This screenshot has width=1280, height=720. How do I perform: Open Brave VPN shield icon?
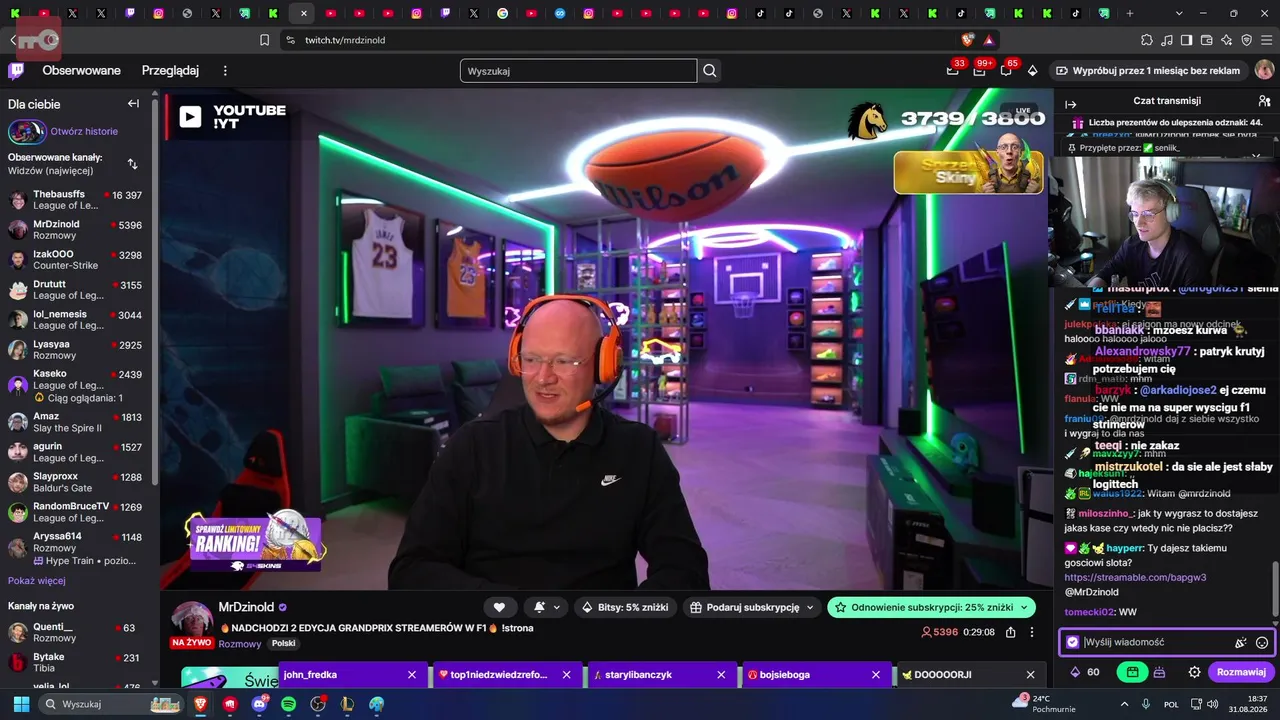click(x=1246, y=40)
